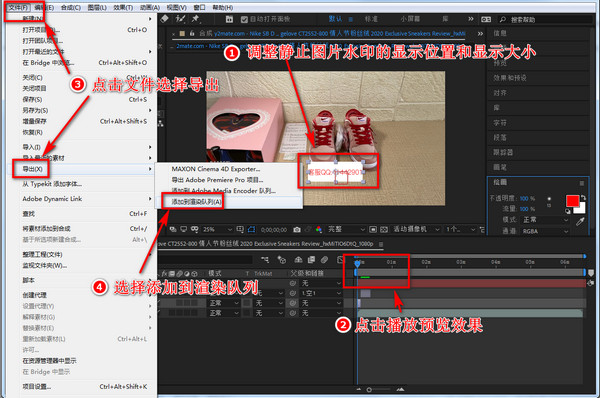The image size is (600, 398).
Task: Choose 导出(X) in file menu
Action: pyautogui.click(x=83, y=169)
